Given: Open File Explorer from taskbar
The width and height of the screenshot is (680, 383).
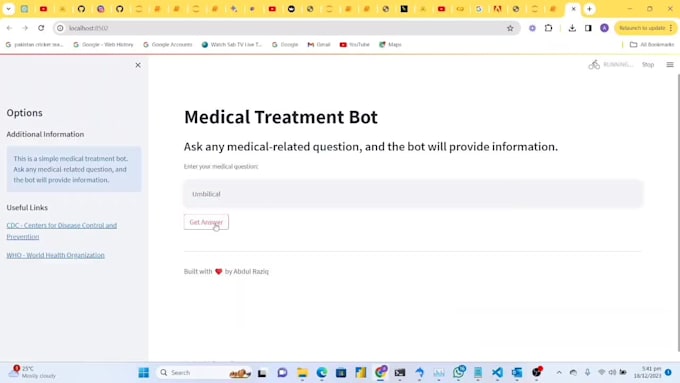Looking at the screenshot, I should (302, 373).
